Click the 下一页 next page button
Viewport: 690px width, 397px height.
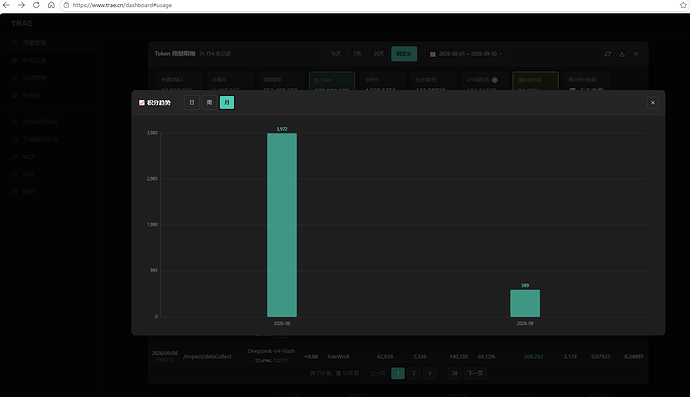[x=475, y=373]
